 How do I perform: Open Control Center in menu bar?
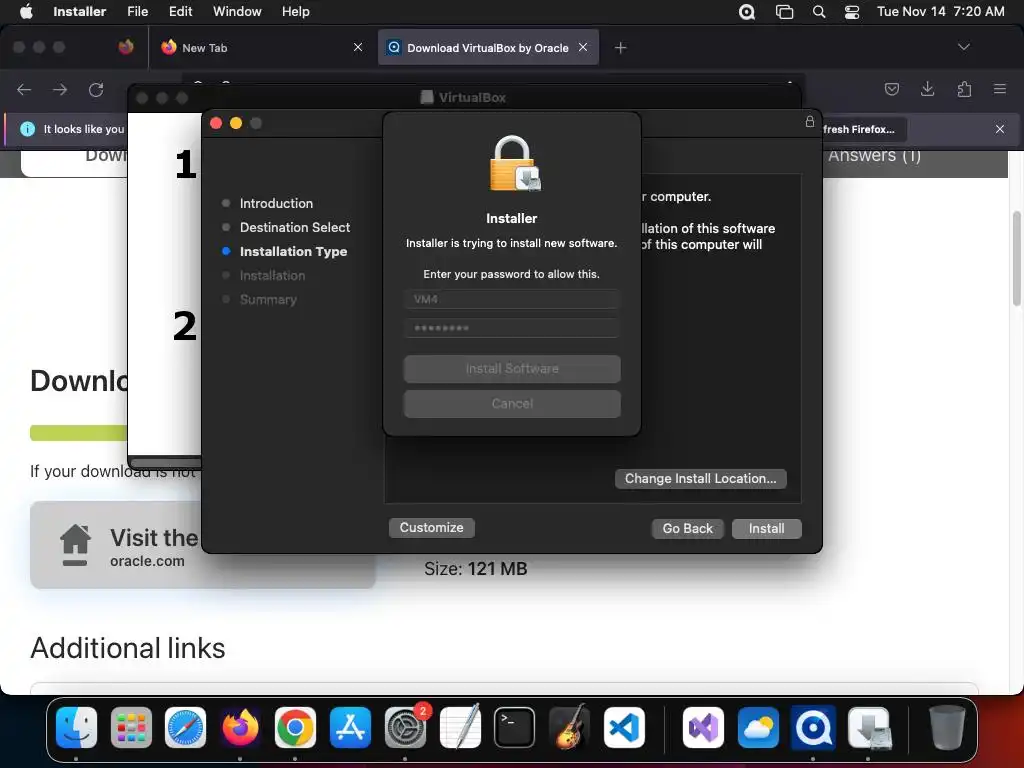[x=852, y=11]
